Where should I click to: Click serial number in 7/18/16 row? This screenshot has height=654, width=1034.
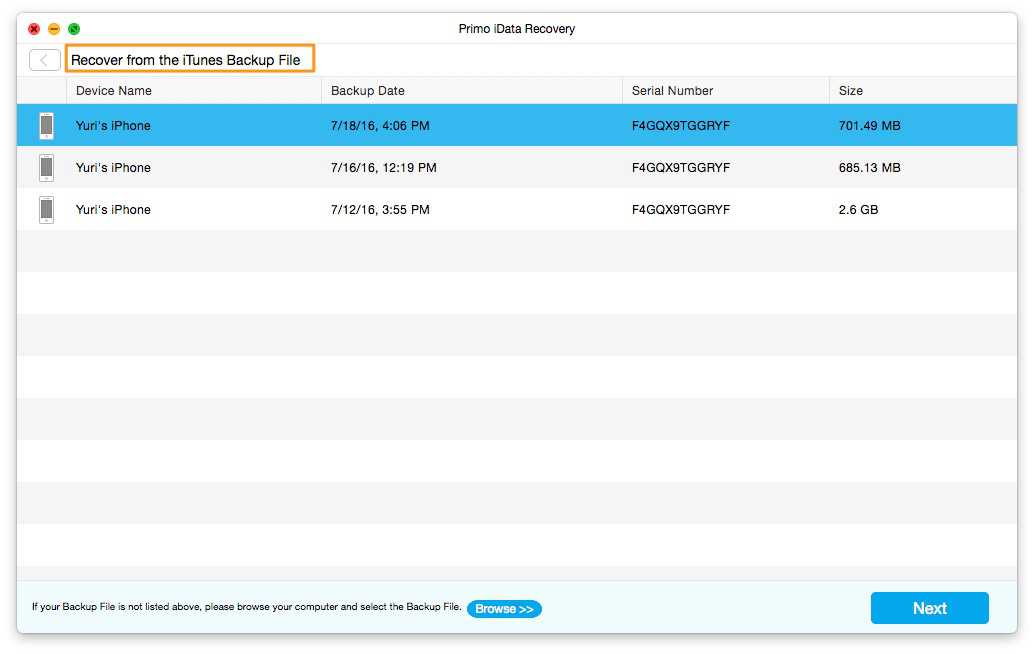click(x=681, y=125)
